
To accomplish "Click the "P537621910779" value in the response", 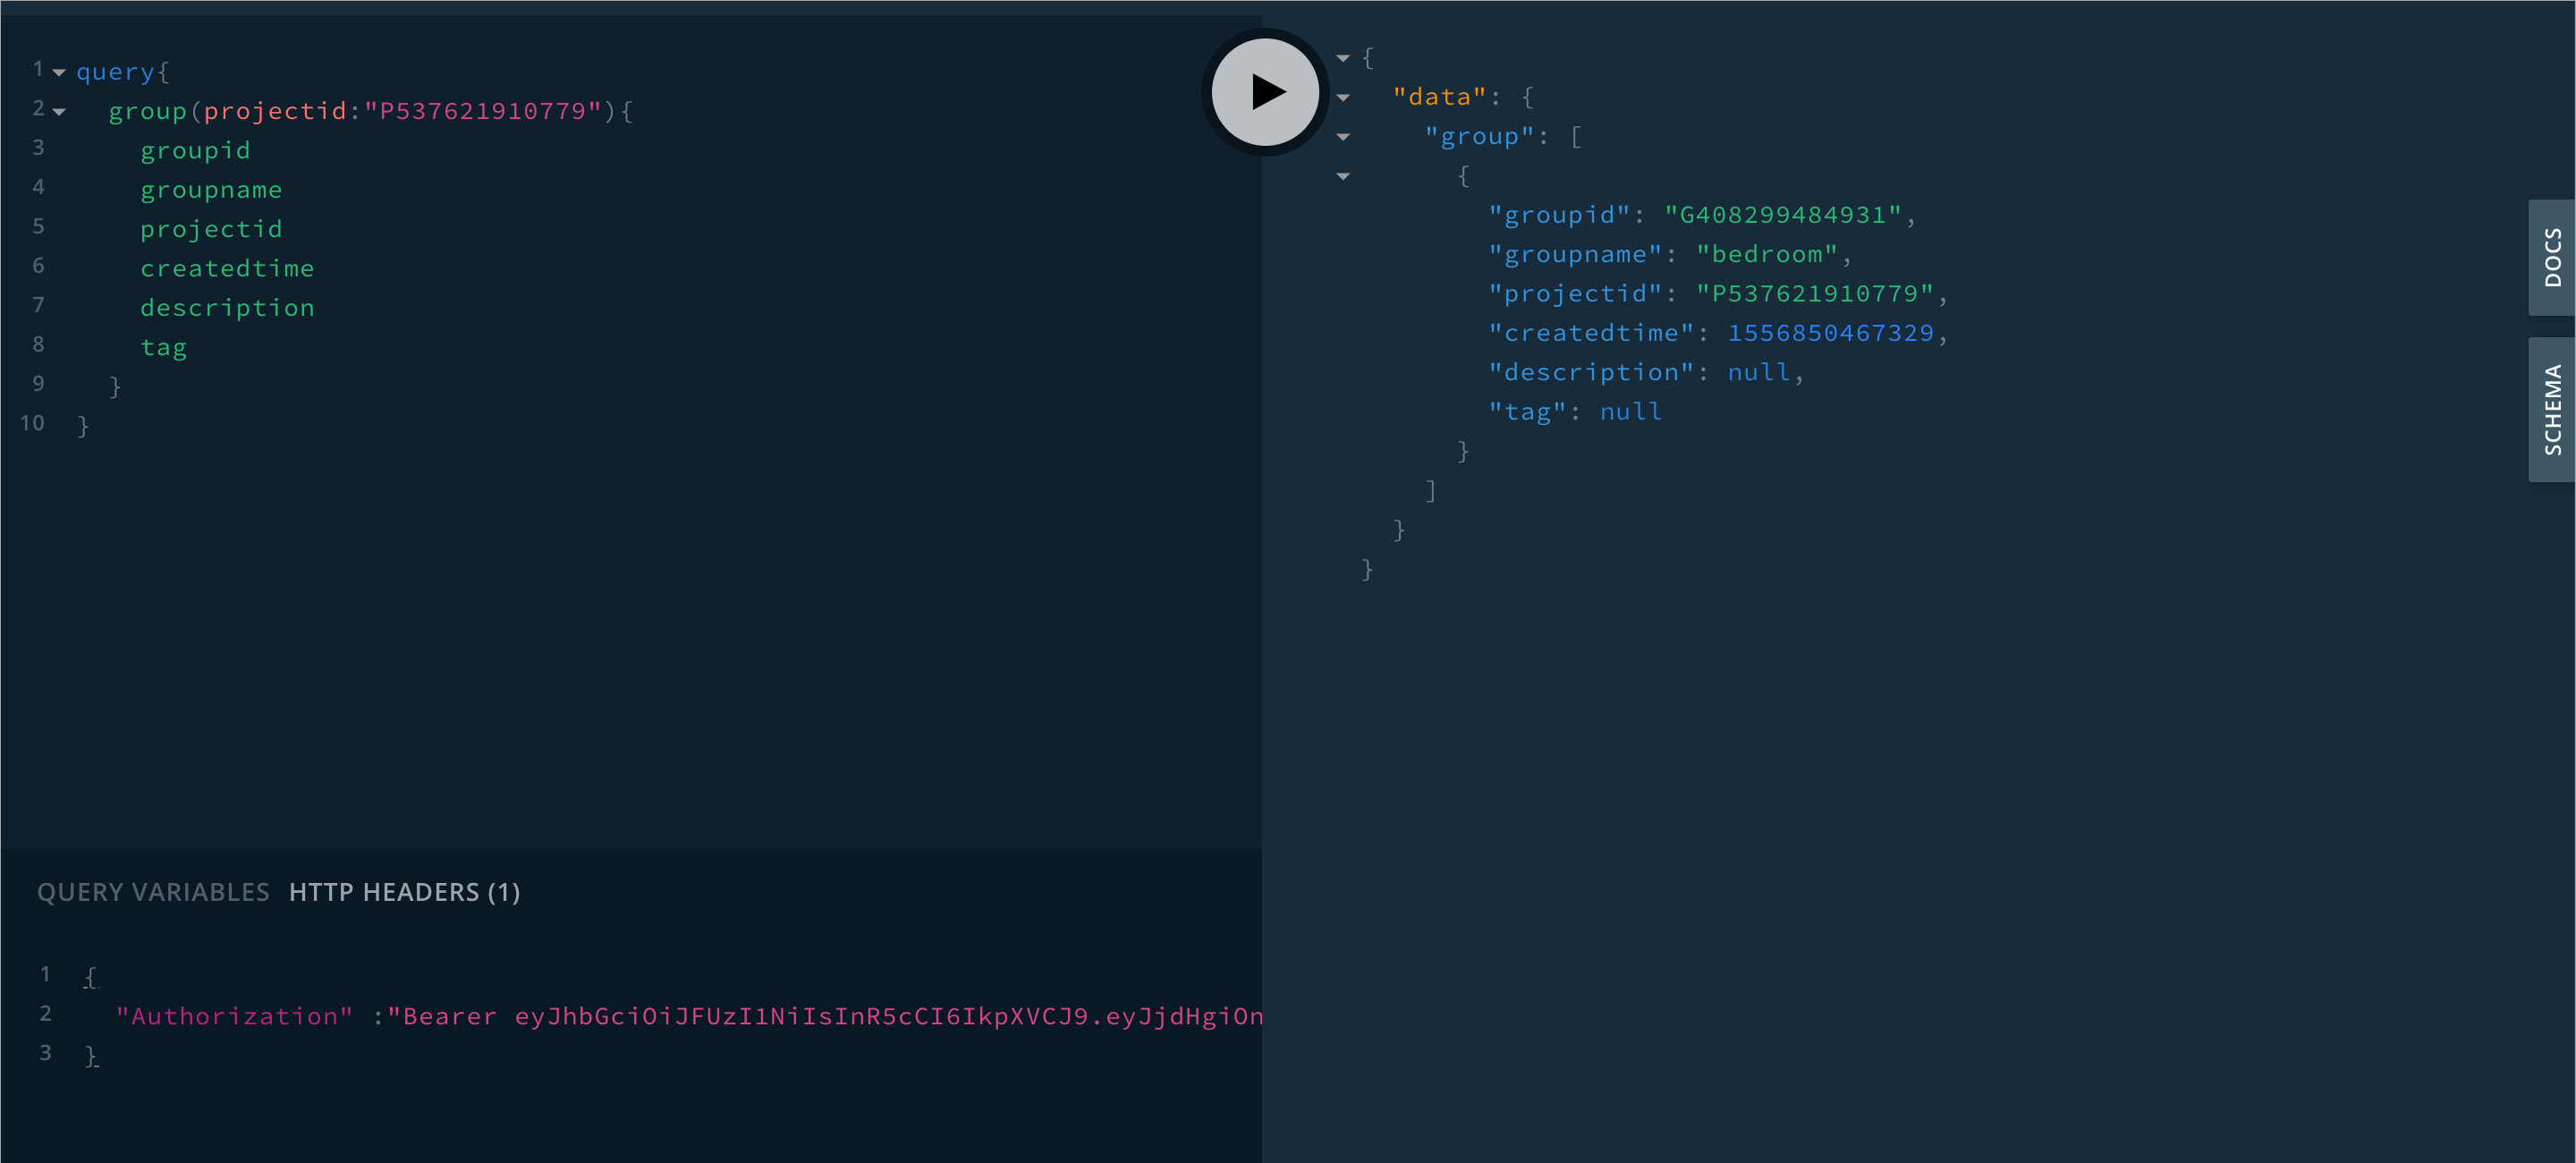I will point(1815,294).
